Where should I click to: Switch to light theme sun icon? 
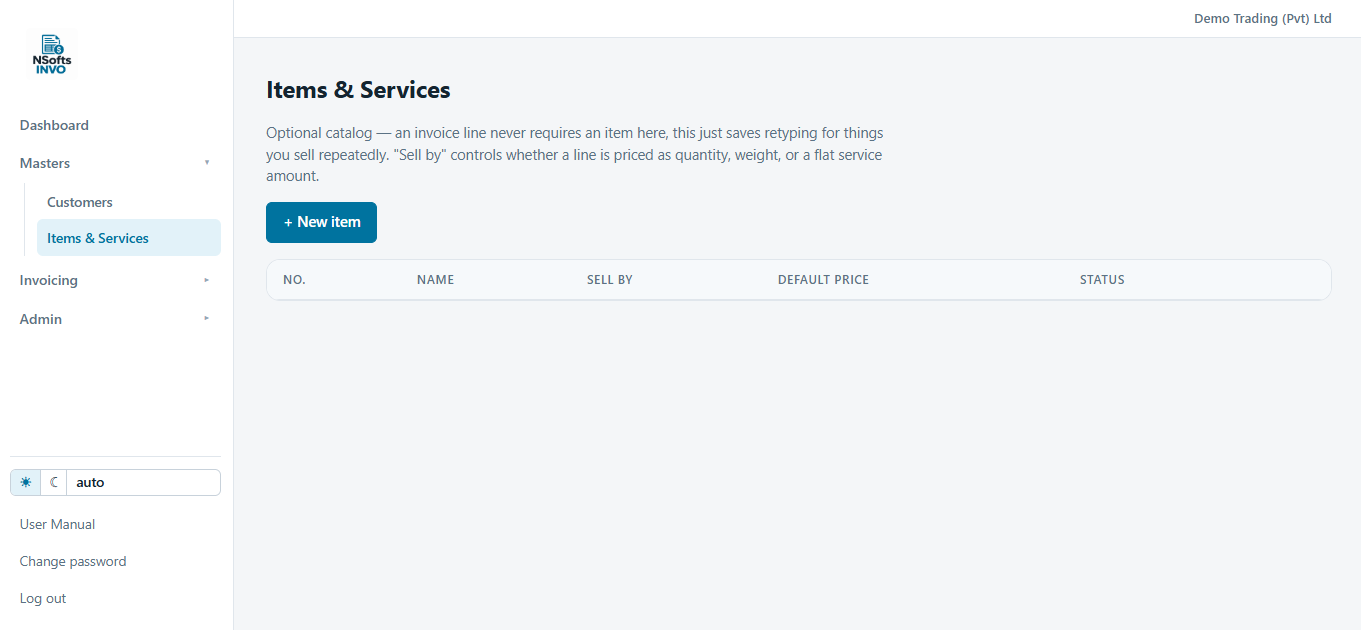coord(26,482)
